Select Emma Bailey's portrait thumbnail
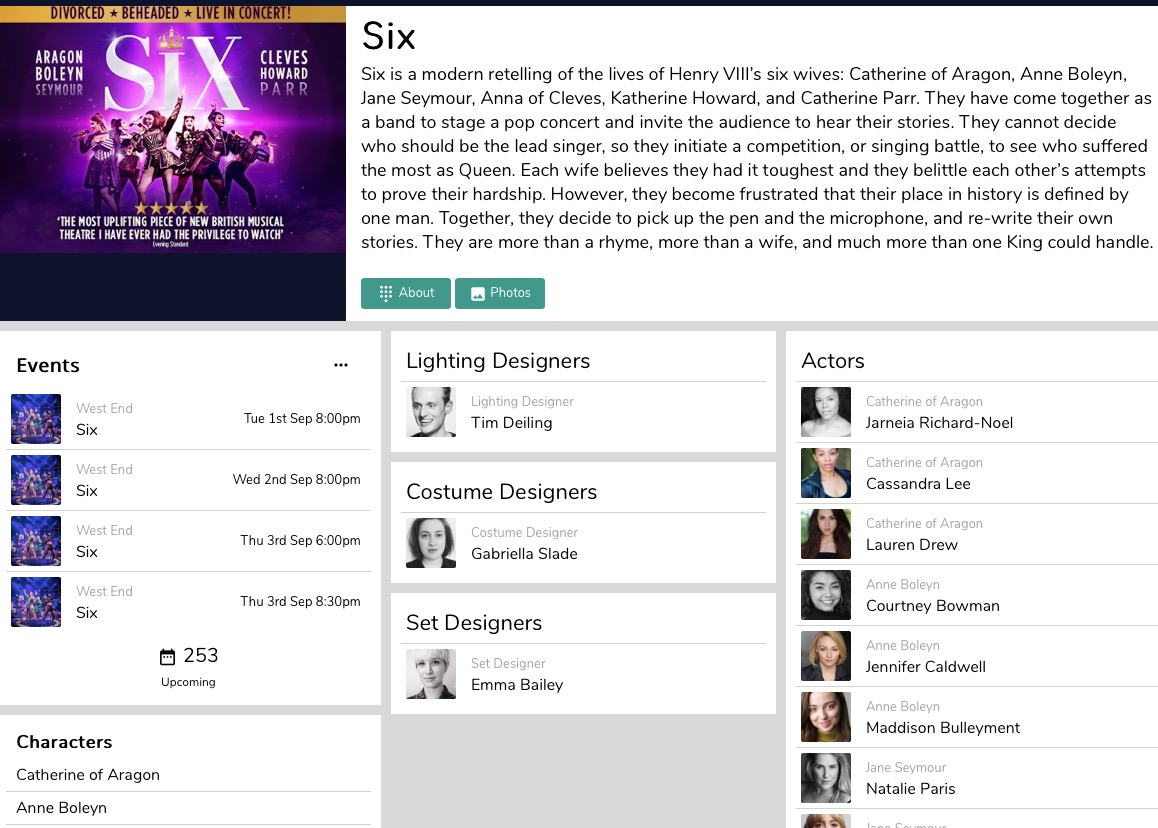1158x828 pixels. click(x=431, y=674)
